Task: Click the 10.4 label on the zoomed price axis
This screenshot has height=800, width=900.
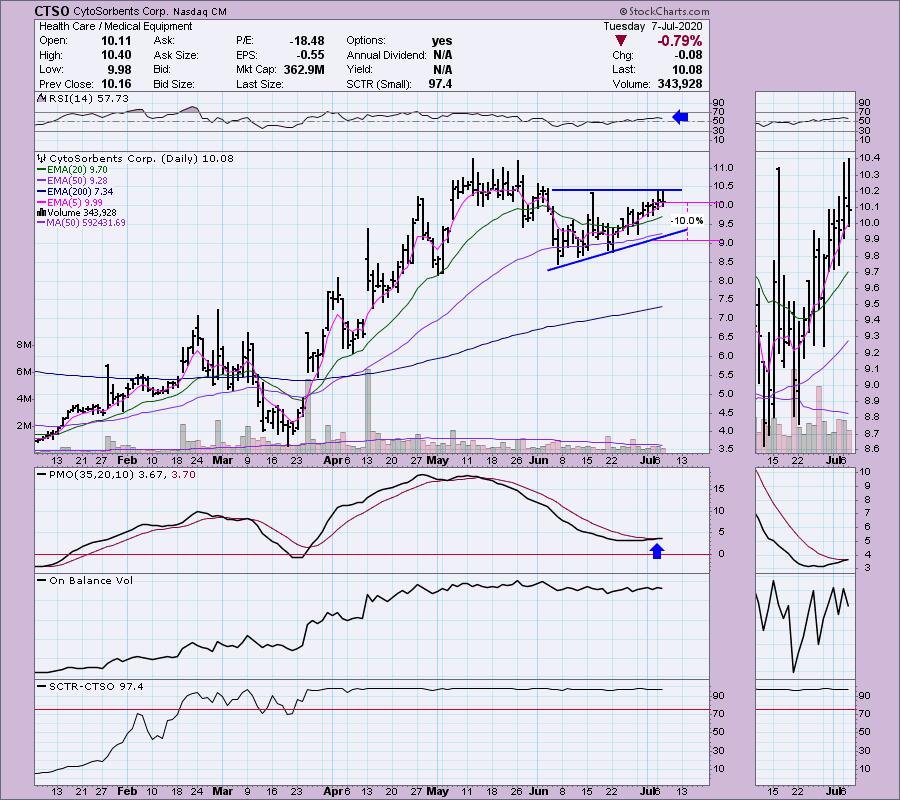Action: click(870, 158)
